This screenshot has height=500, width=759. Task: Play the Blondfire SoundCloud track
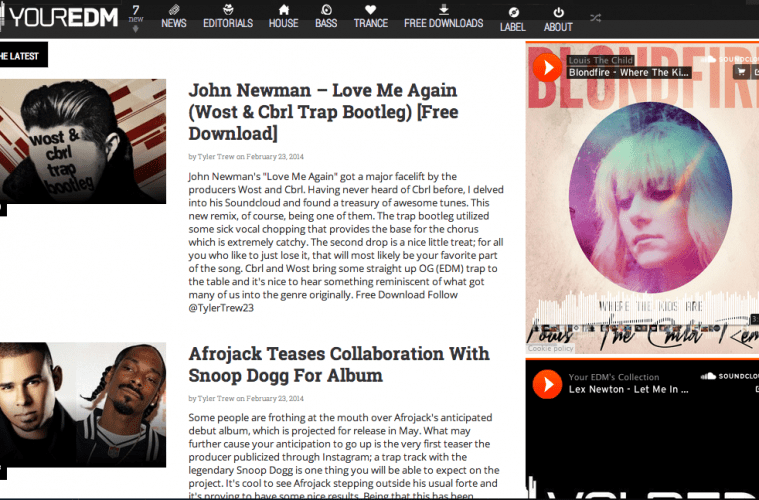click(547, 68)
